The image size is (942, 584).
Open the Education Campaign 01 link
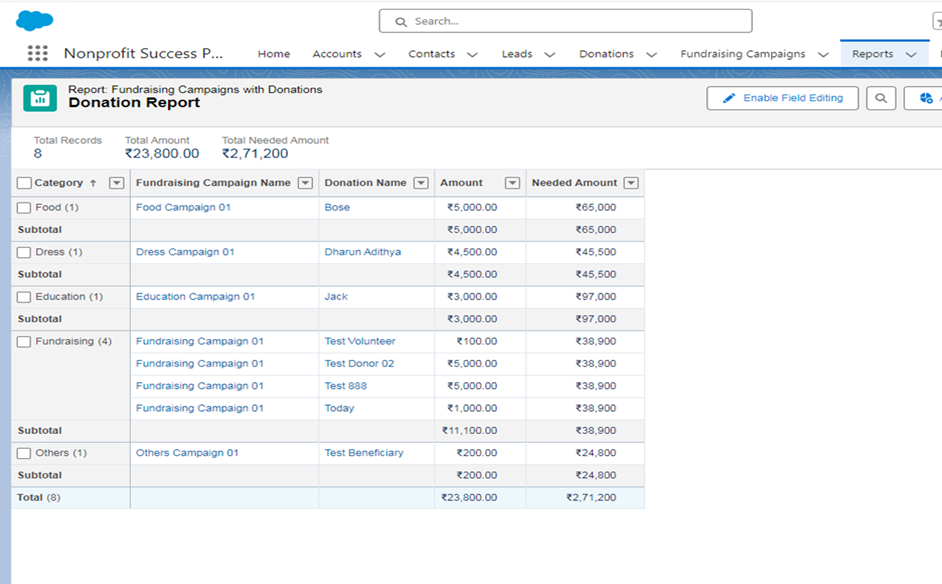tap(195, 296)
